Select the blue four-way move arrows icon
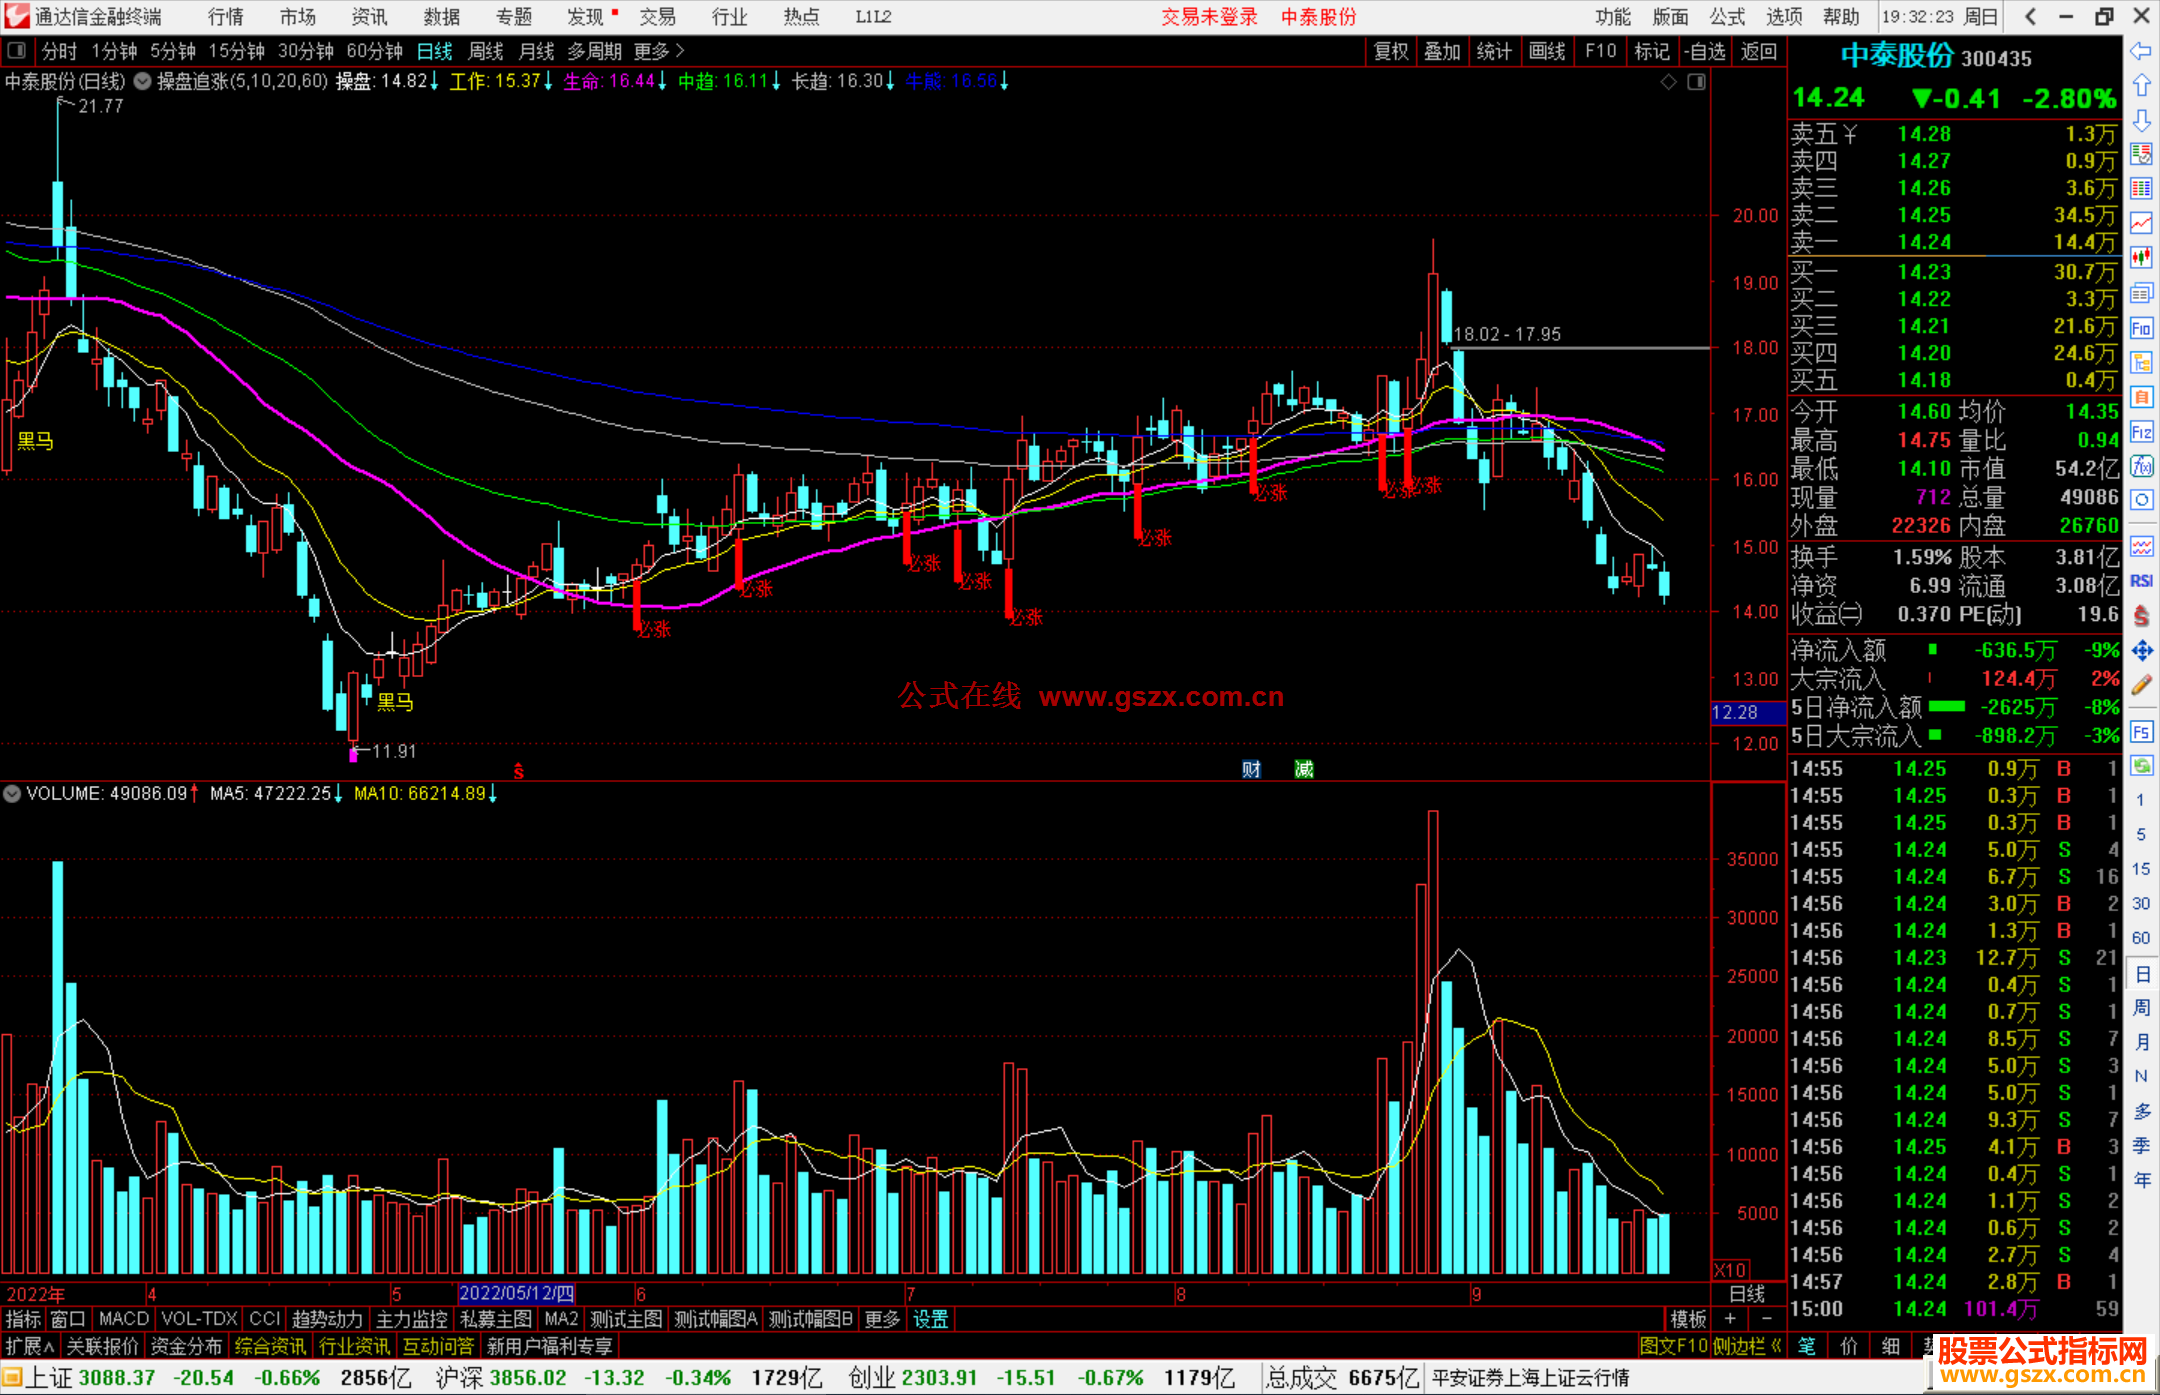This screenshot has height=1395, width=2160. [2141, 651]
